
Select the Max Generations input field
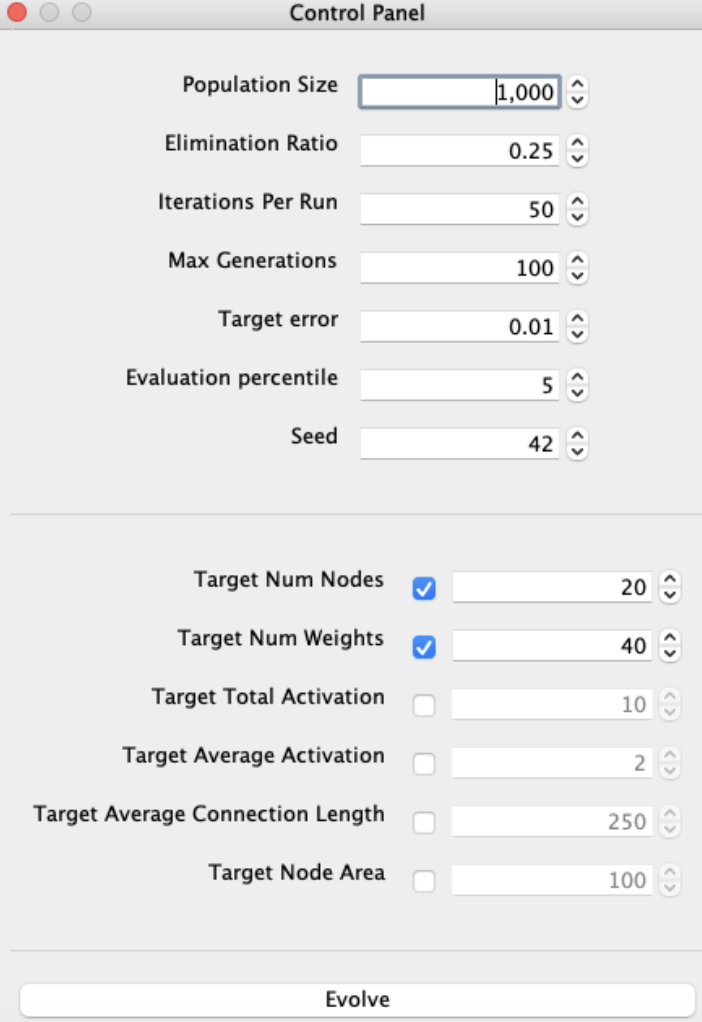tap(459, 268)
